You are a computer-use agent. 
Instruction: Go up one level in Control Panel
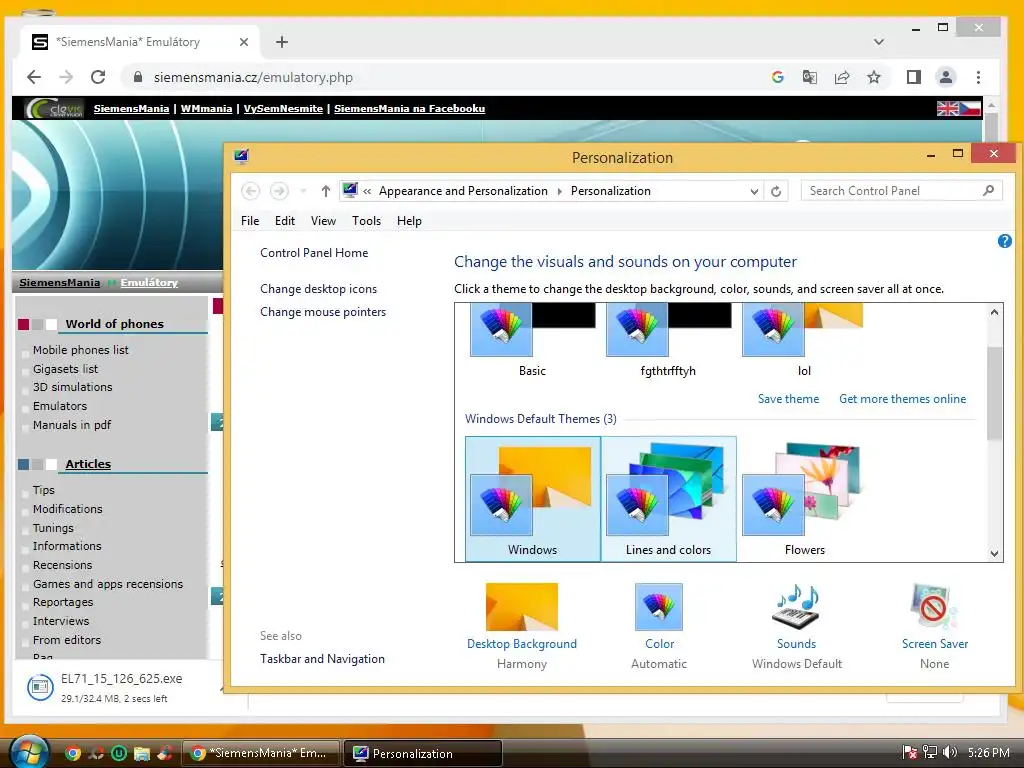(325, 191)
